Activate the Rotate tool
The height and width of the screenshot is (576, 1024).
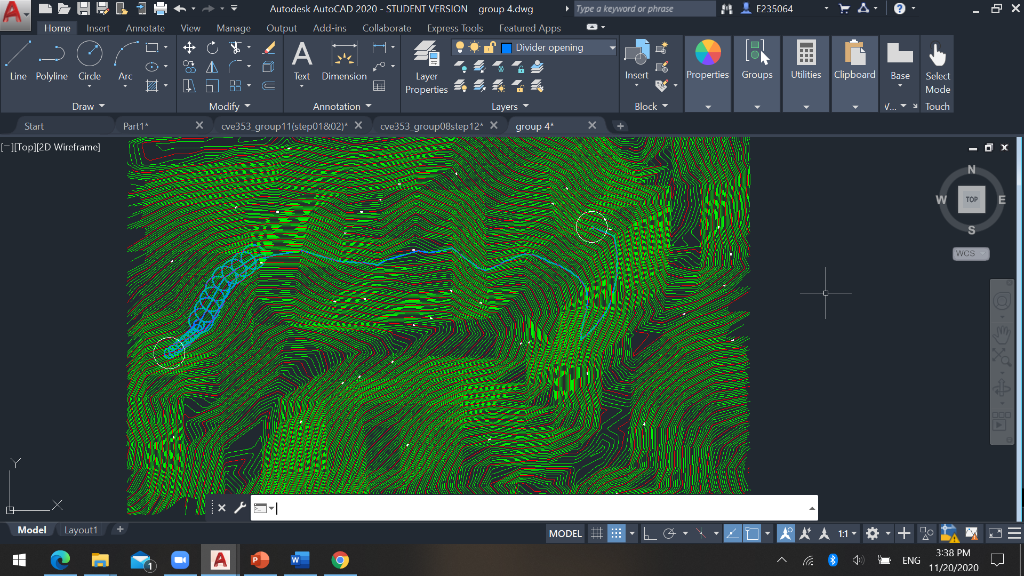click(212, 48)
